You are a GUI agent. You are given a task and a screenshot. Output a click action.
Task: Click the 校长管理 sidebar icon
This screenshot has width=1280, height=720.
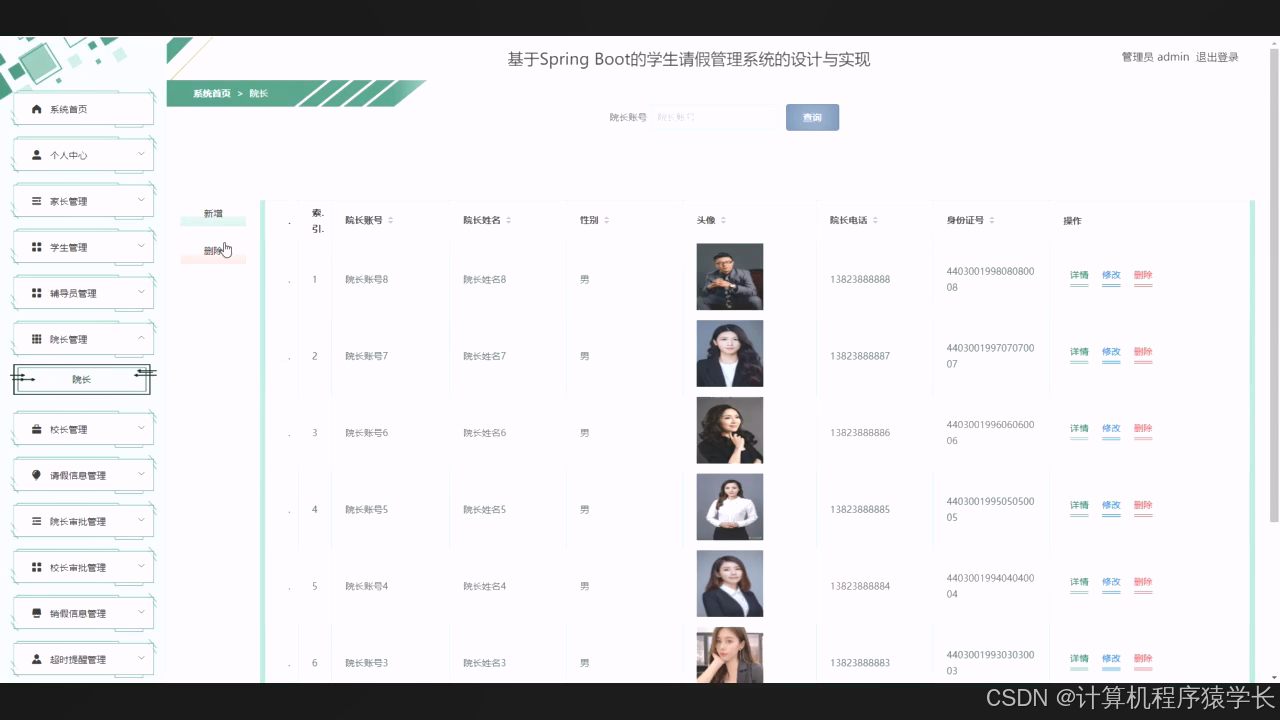point(37,428)
